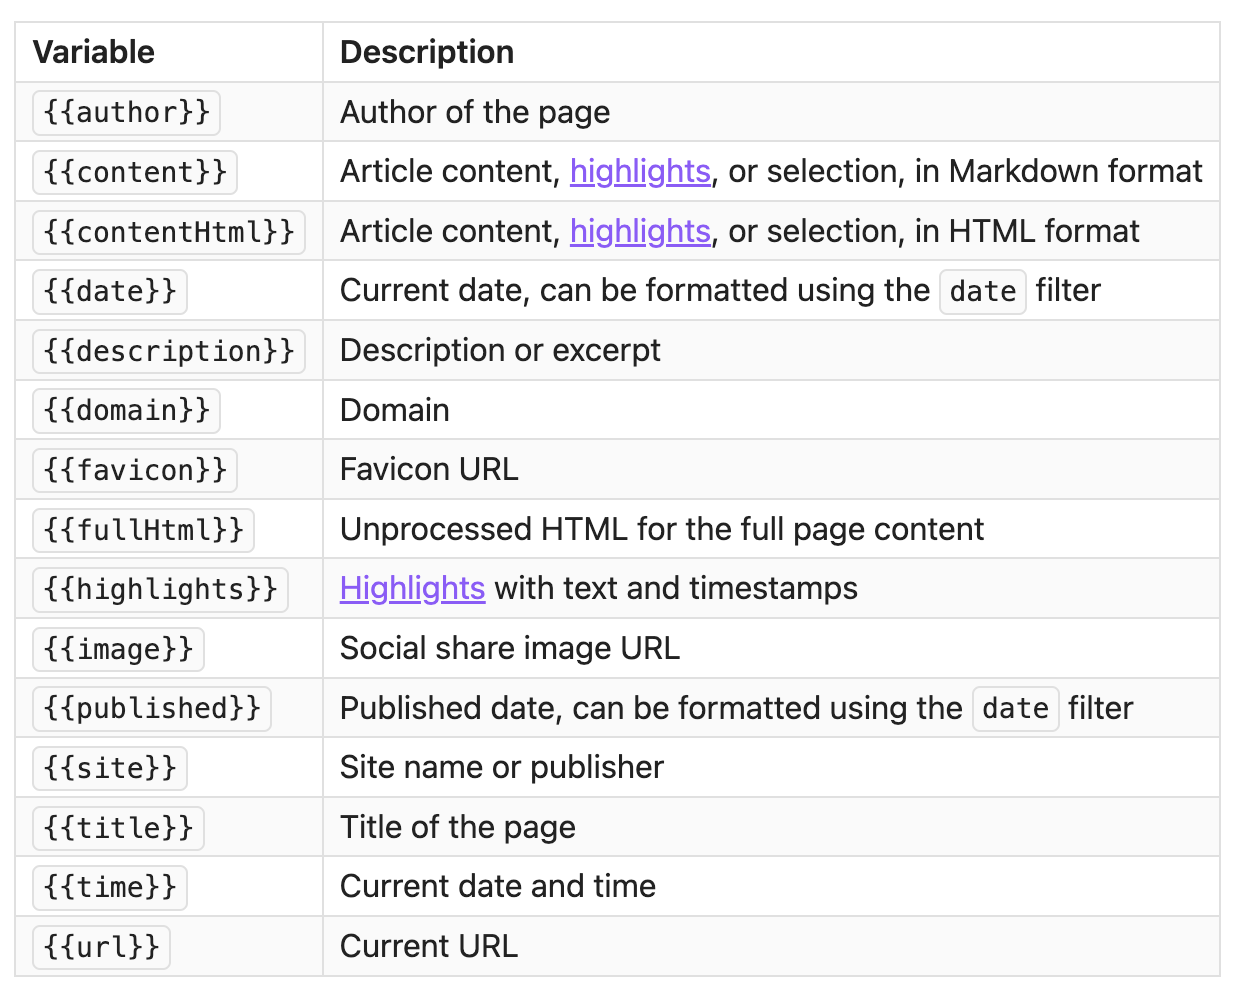Click the {{title}} variable tag

click(118, 828)
